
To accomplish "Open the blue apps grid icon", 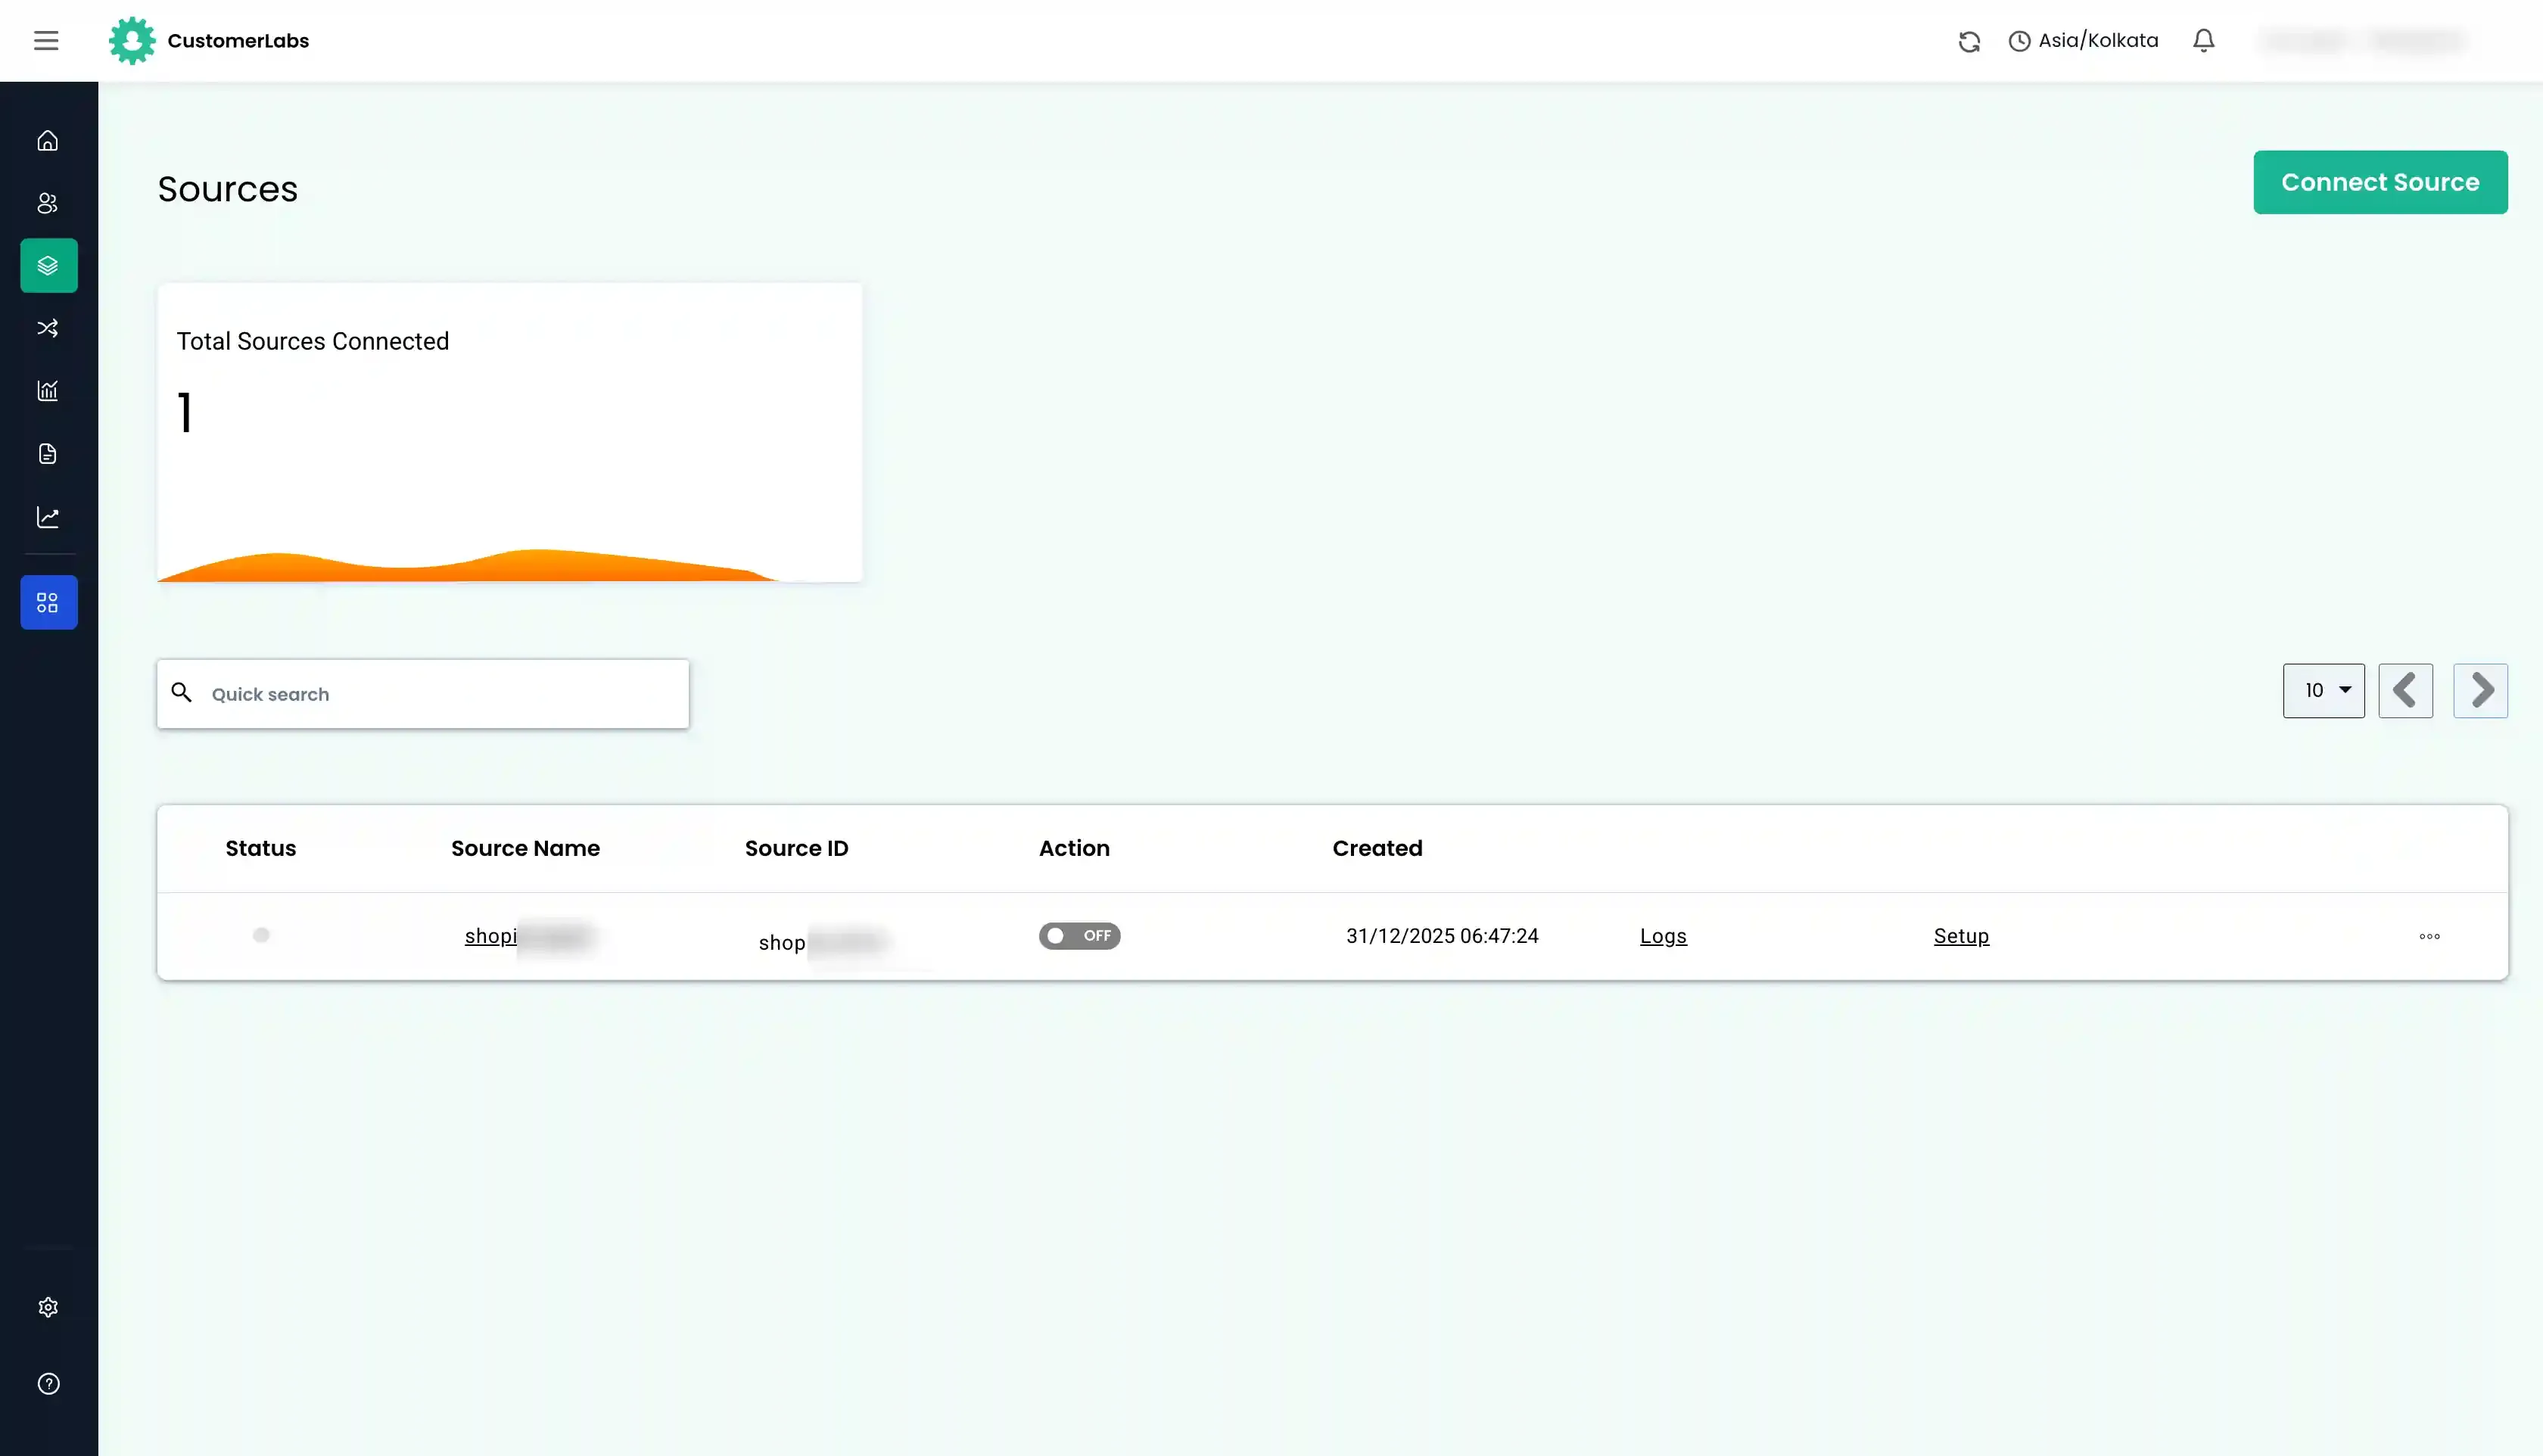I will coord(48,602).
